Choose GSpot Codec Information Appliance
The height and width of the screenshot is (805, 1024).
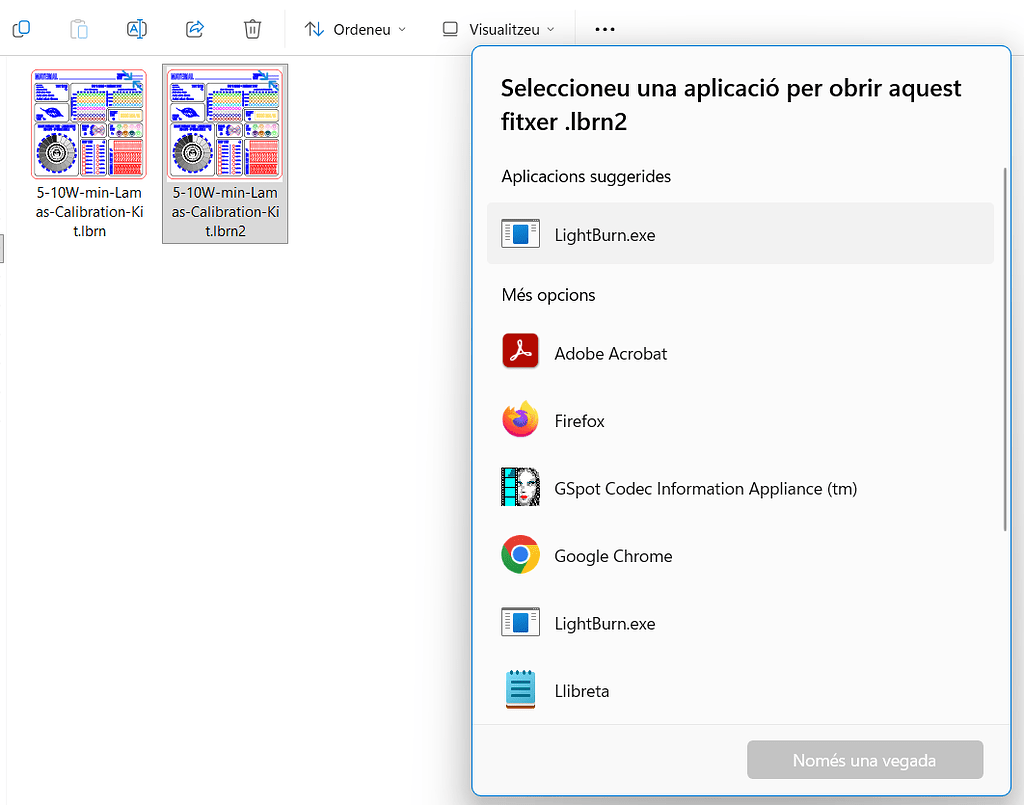(740, 488)
